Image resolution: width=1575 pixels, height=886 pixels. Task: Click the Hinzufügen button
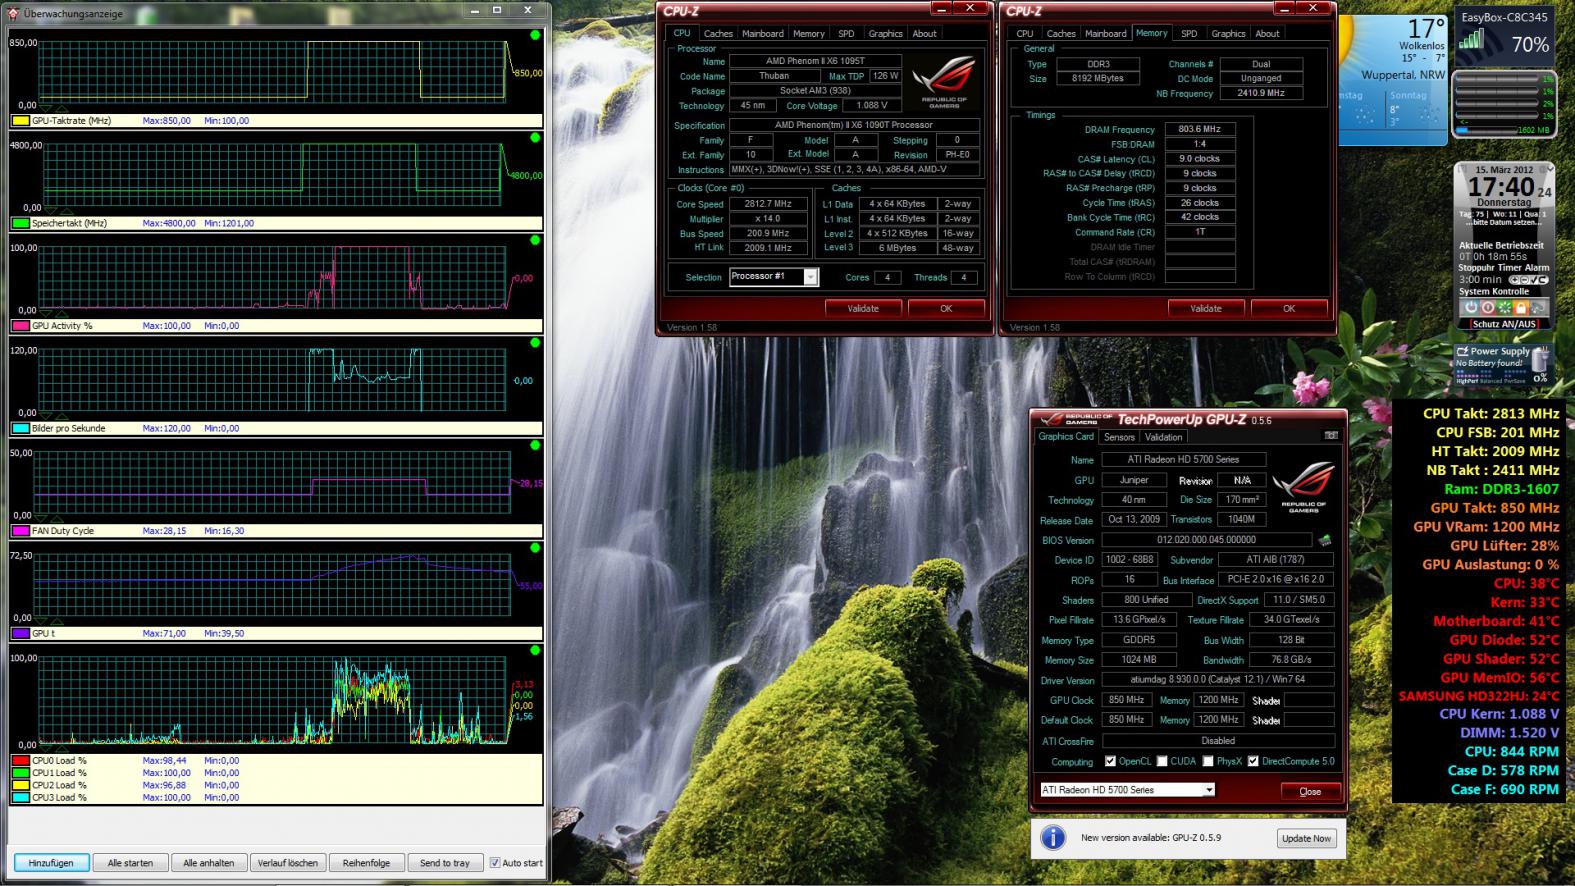click(x=51, y=863)
